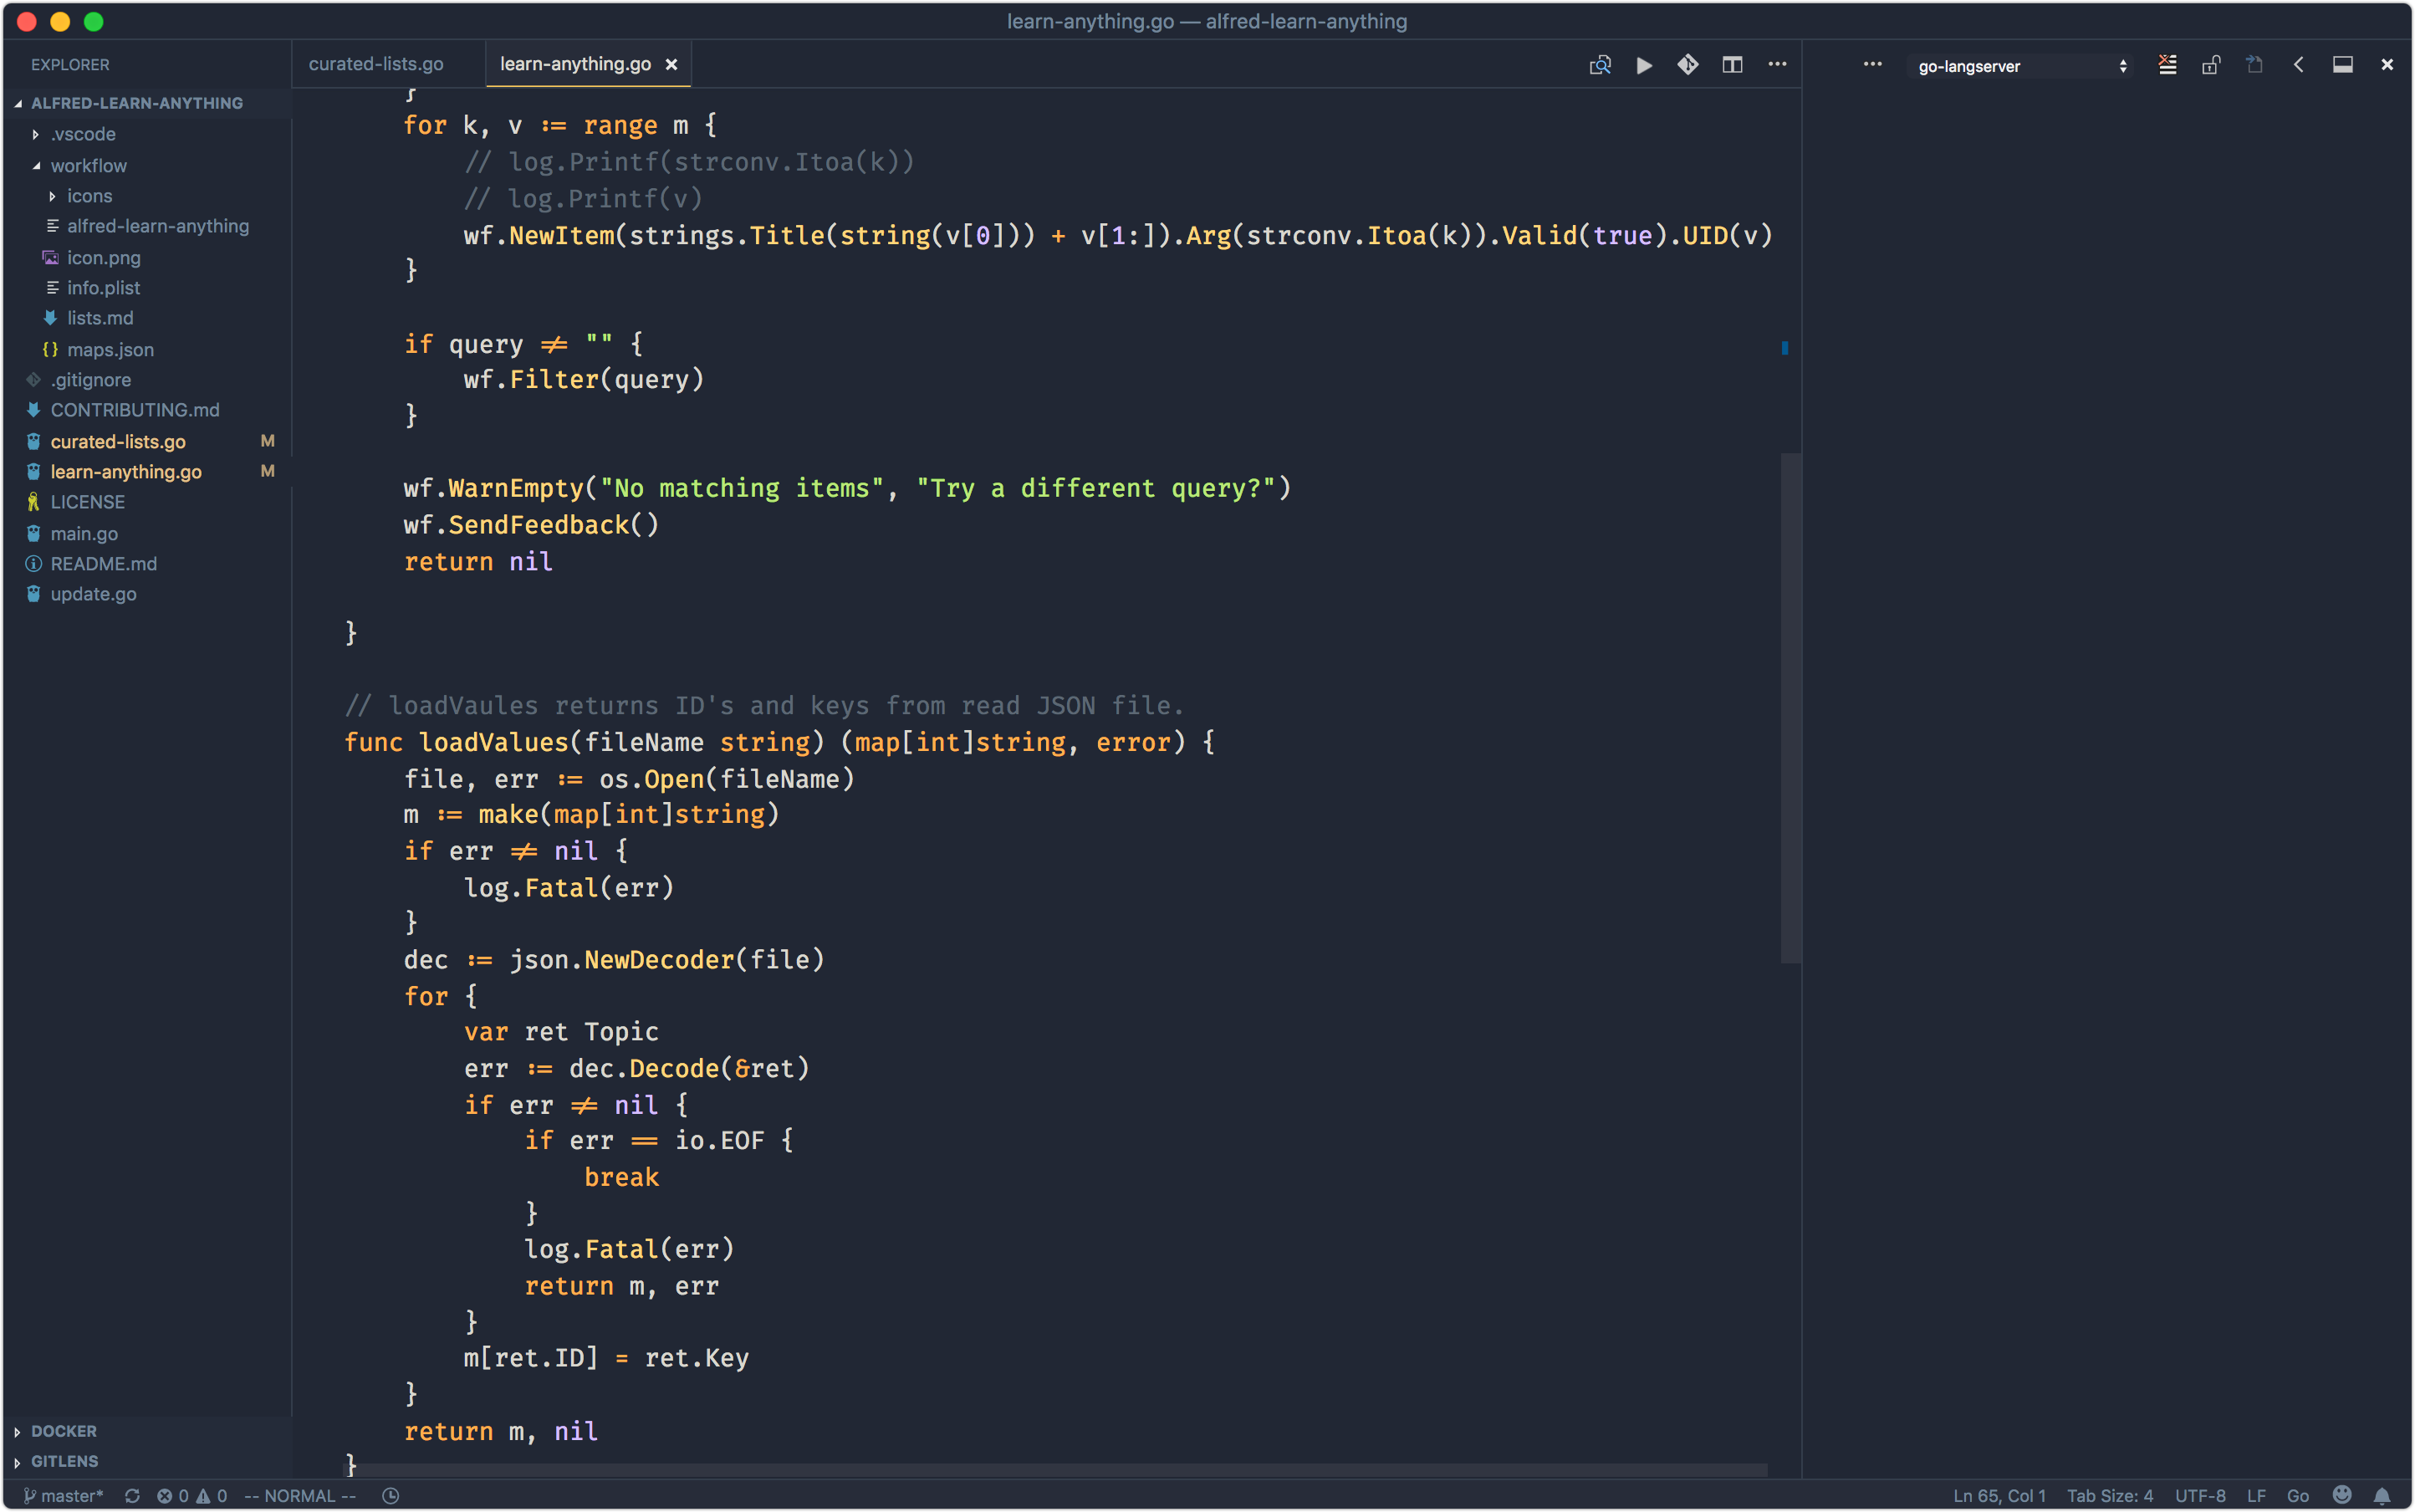Viewport: 2415px width, 1512px height.
Task: Open curated-lists.go from the explorer tree
Action: point(118,442)
